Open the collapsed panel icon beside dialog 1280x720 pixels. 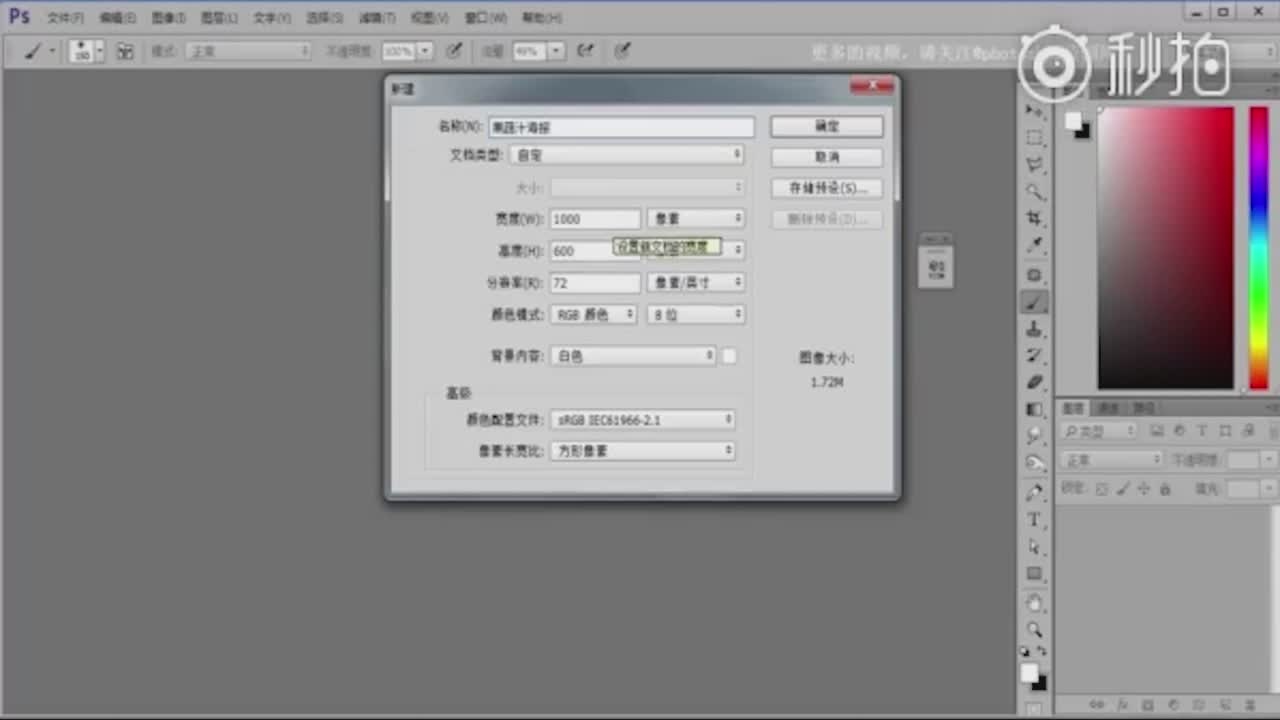tap(936, 268)
